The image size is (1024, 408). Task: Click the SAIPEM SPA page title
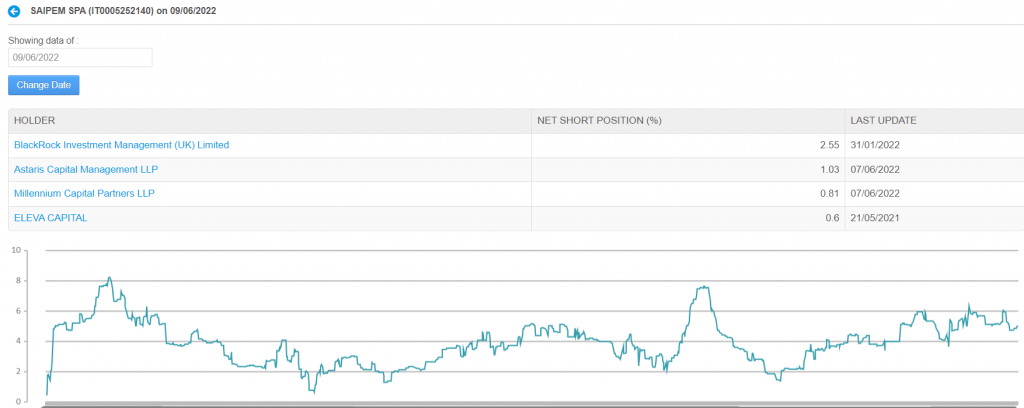pos(123,11)
